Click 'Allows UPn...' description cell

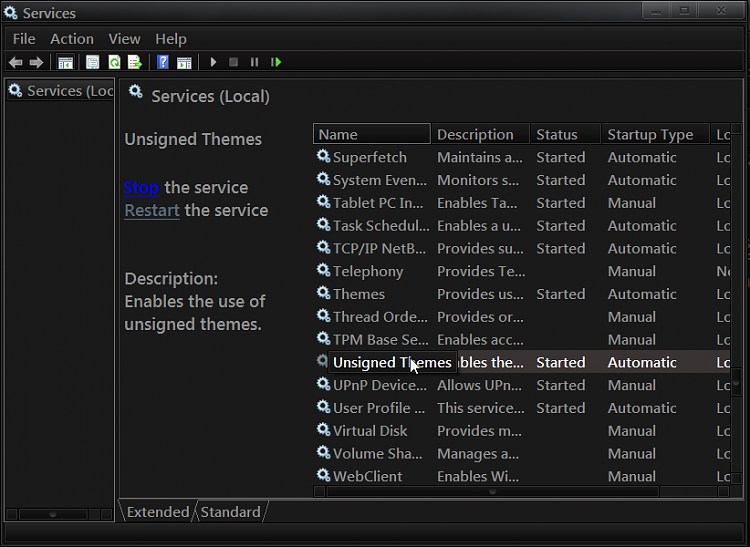(x=479, y=385)
